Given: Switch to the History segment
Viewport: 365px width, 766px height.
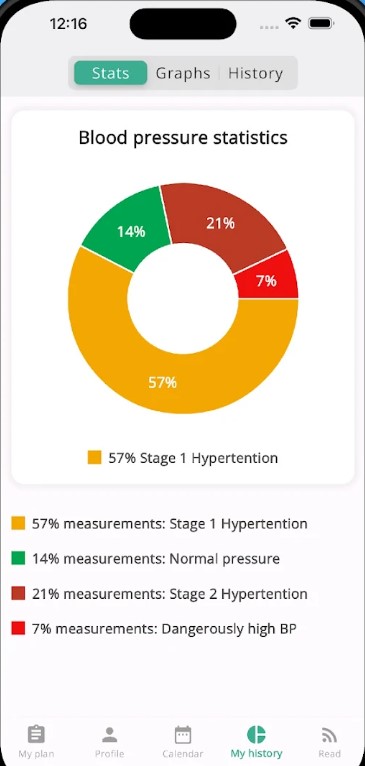Looking at the screenshot, I should (256, 73).
